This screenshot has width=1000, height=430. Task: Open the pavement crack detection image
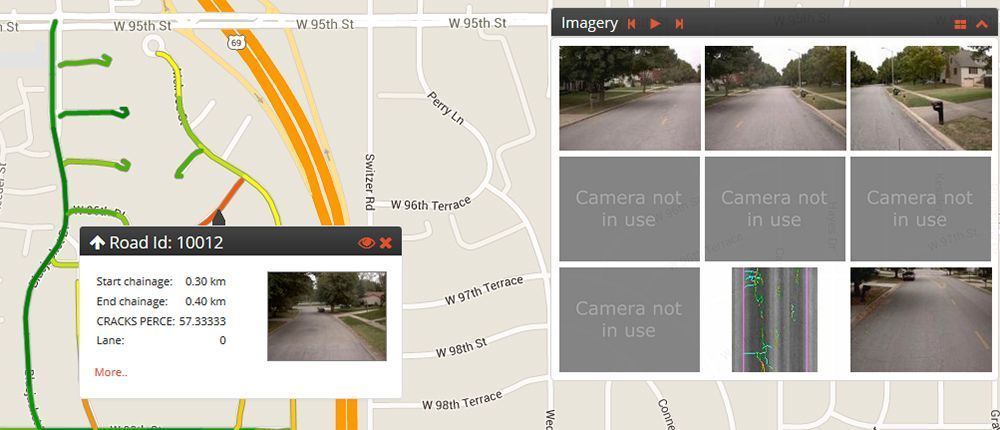[774, 320]
